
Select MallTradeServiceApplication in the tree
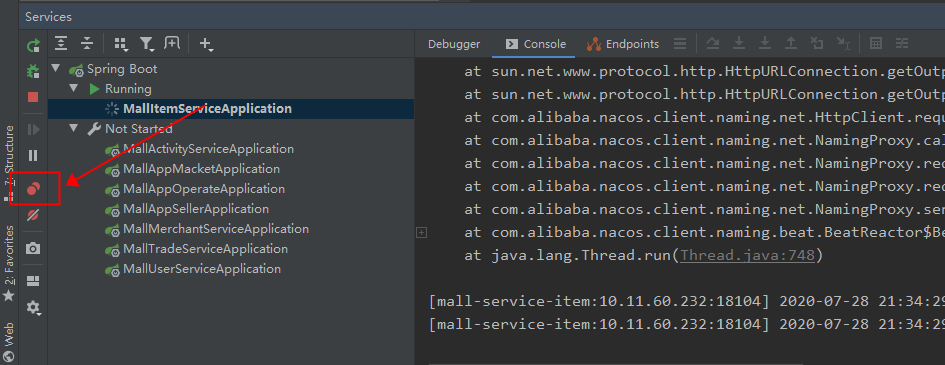(206, 249)
